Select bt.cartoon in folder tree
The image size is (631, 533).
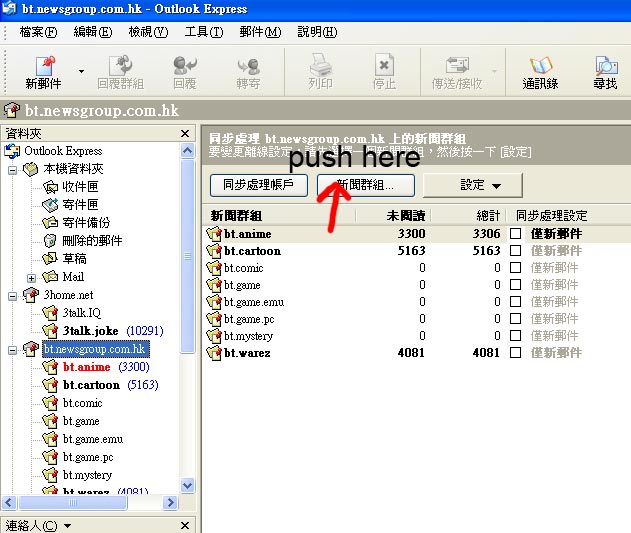(91, 385)
